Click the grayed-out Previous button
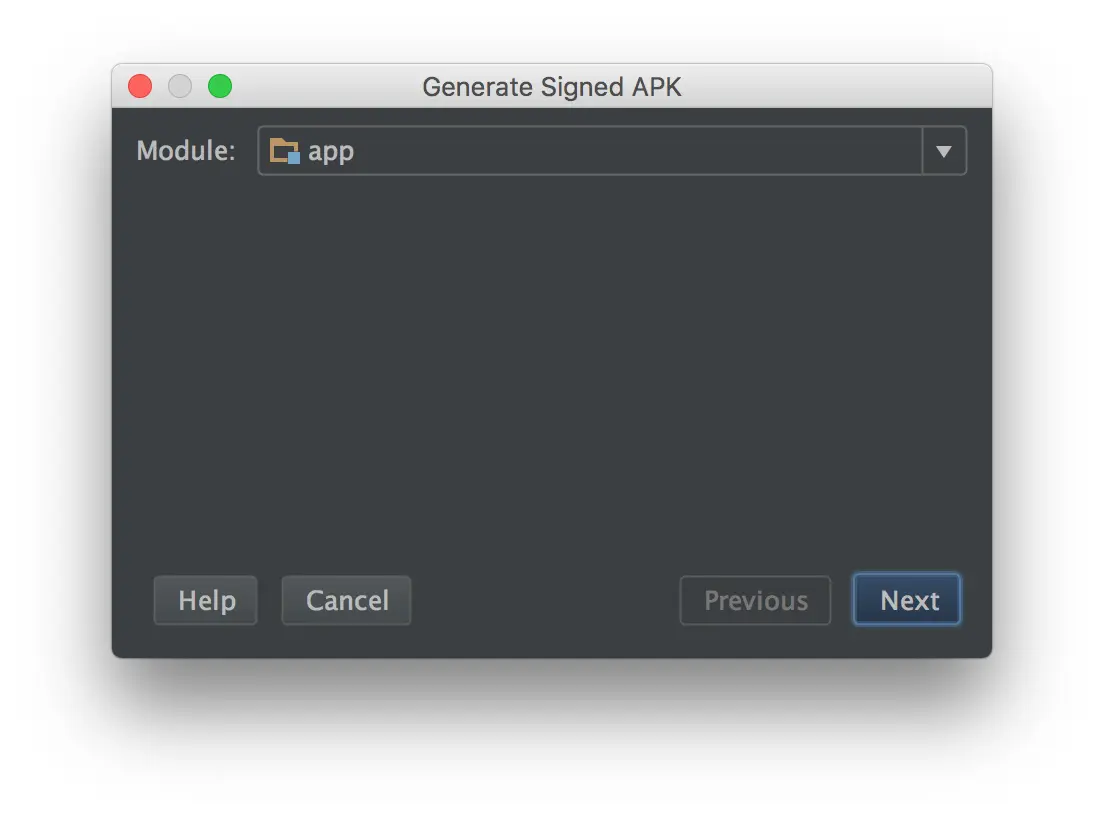 (755, 600)
